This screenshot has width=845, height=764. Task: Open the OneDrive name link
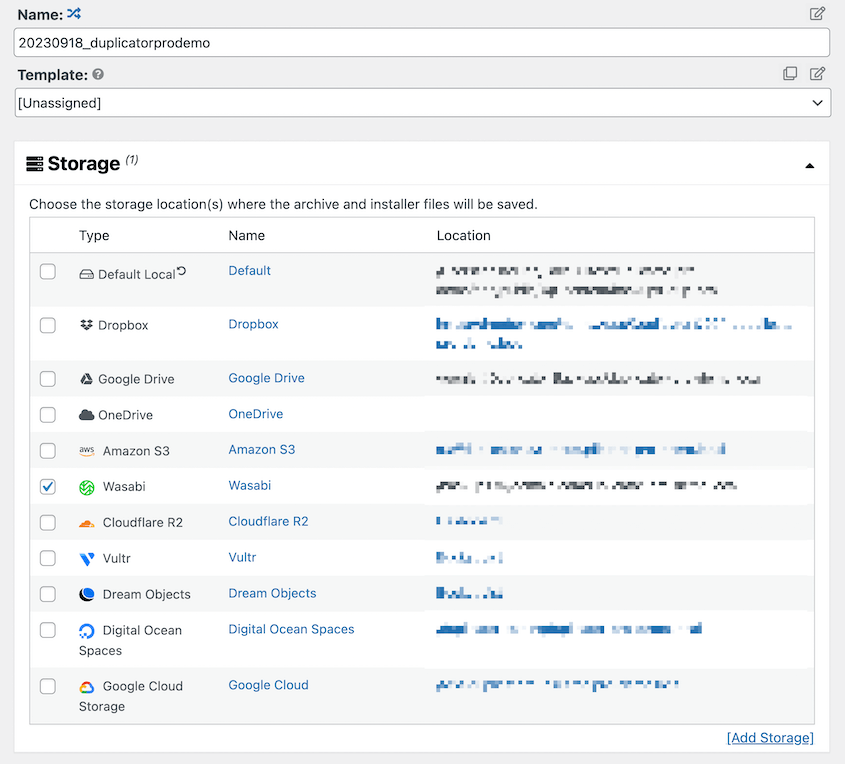tap(255, 414)
